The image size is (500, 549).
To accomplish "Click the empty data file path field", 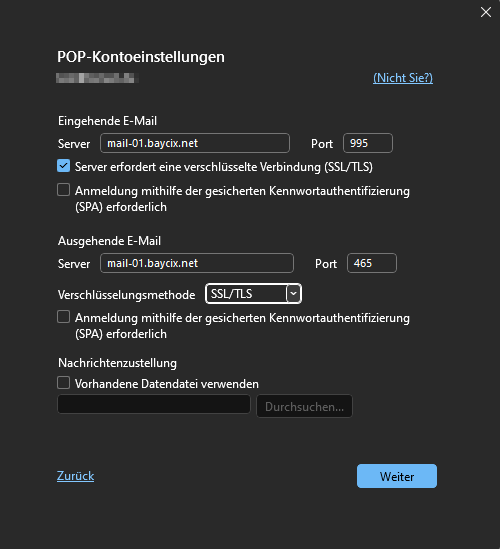I will [x=154, y=404].
